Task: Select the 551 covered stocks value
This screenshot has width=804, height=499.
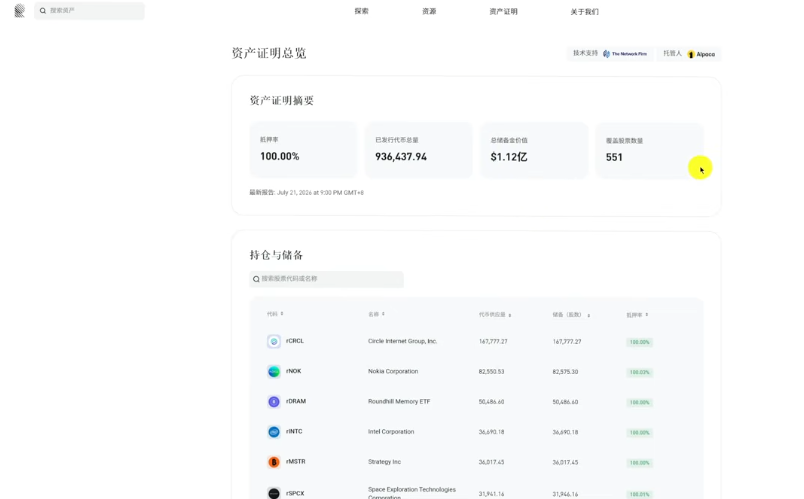Action: (x=614, y=157)
